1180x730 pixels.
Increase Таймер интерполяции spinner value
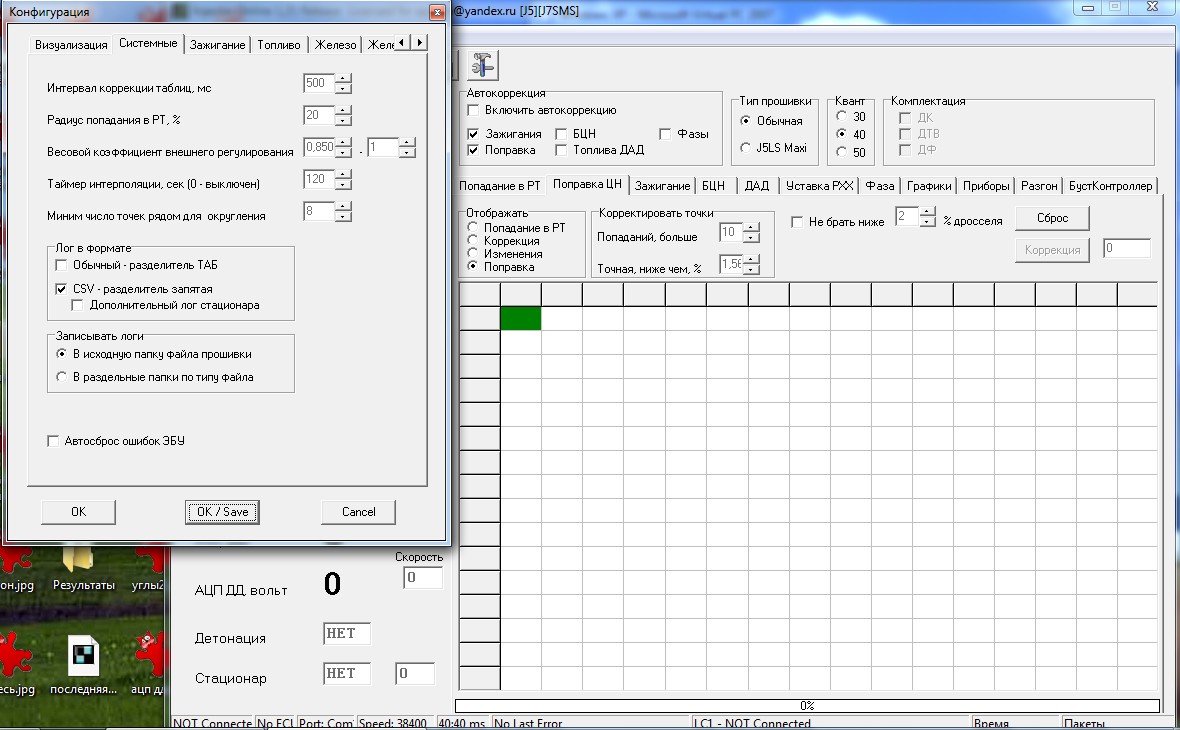pos(344,175)
